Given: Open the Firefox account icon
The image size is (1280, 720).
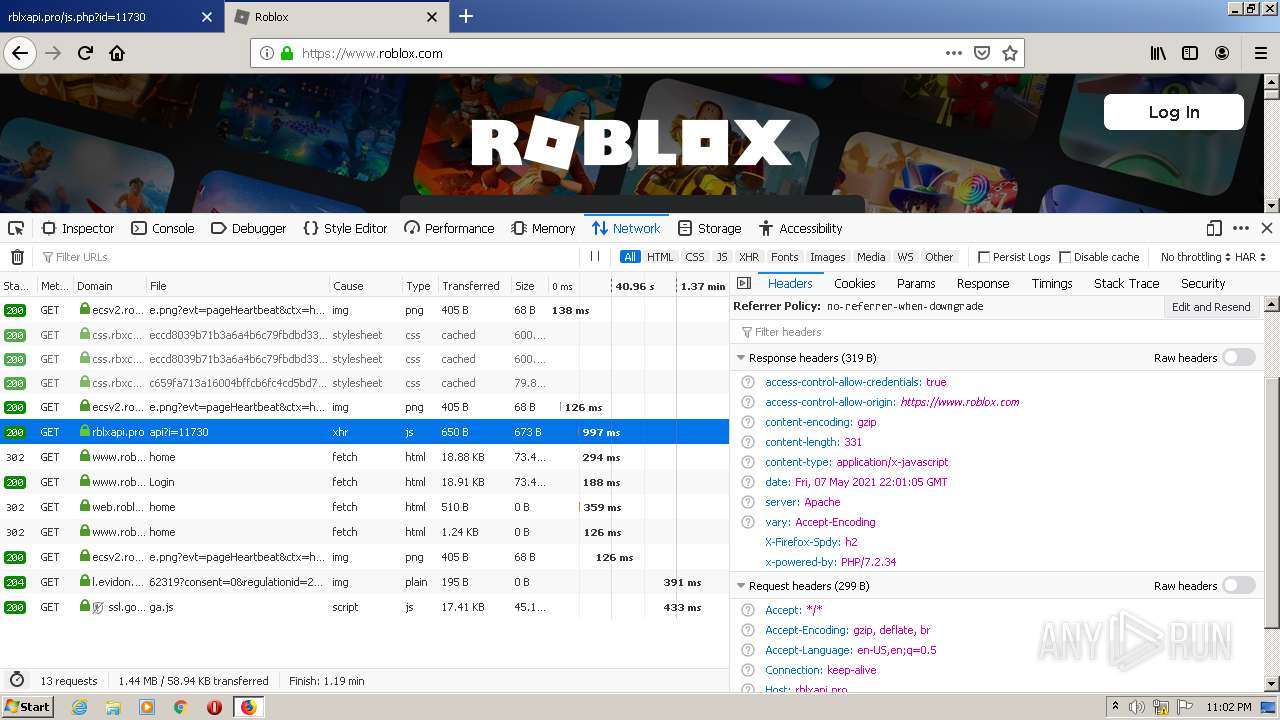Looking at the screenshot, I should pos(1222,53).
